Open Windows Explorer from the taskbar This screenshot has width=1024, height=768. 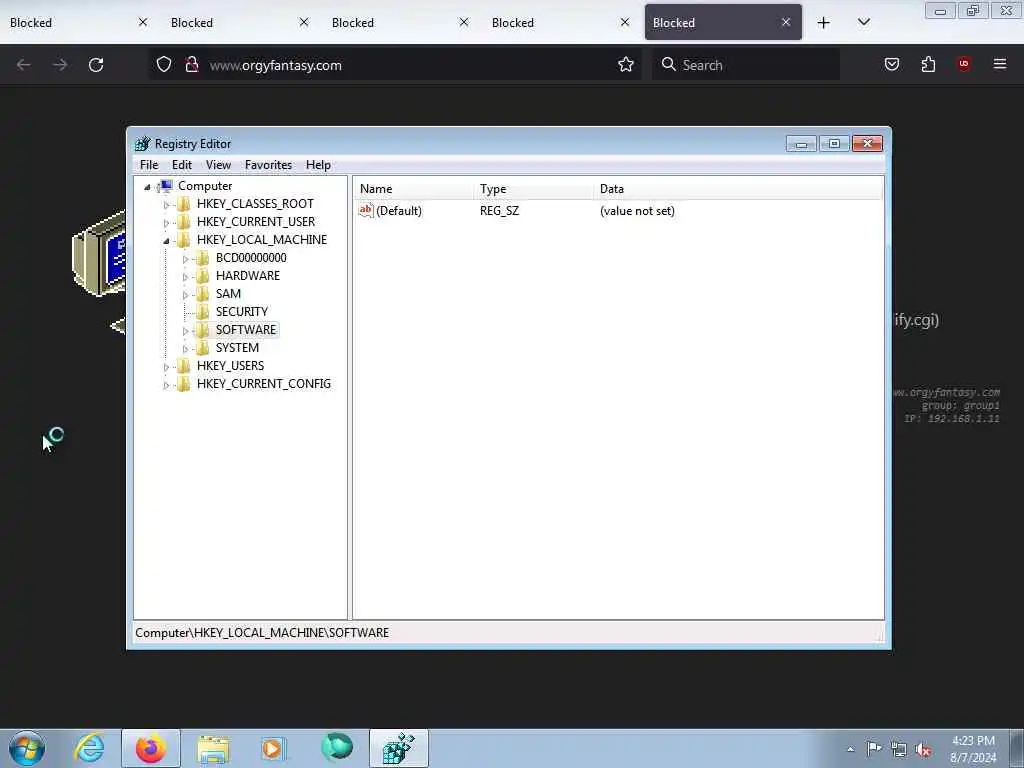coord(213,748)
